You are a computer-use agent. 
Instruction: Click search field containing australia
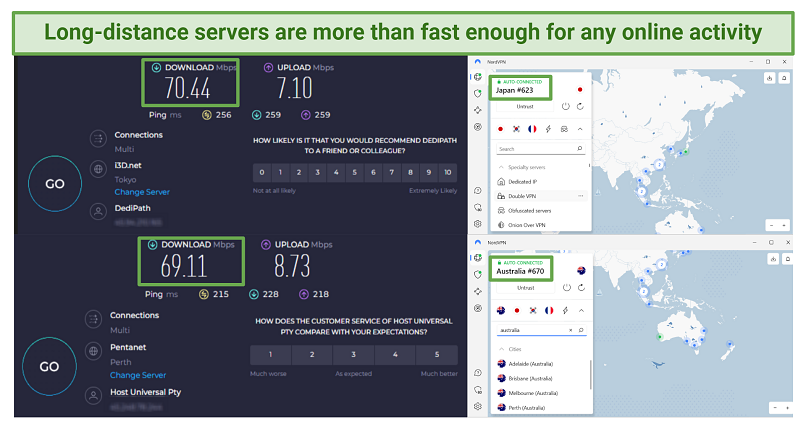[541, 330]
